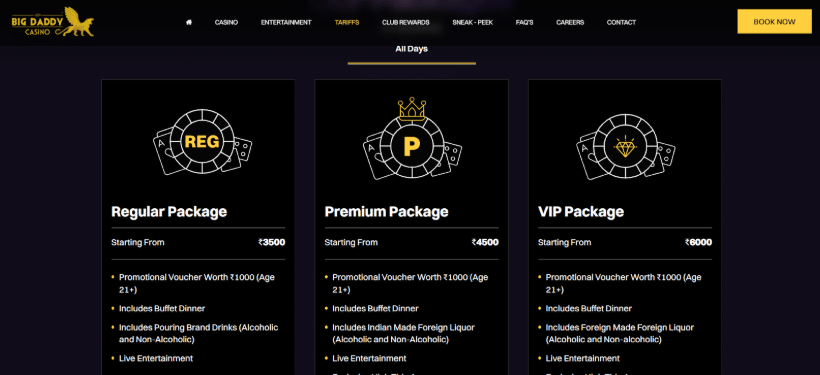Go to the Tariffs page
This screenshot has width=820, height=375.
[x=347, y=22]
